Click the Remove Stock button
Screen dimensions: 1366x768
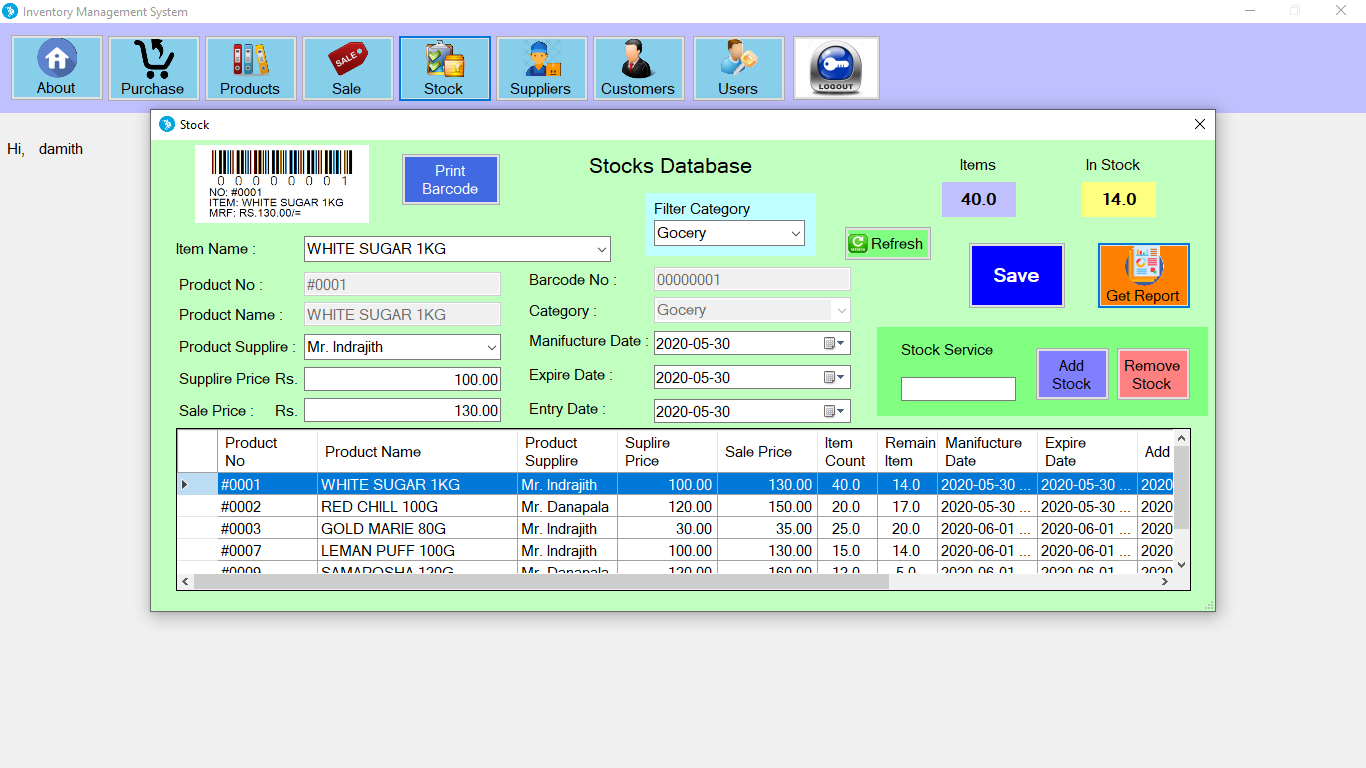(1152, 373)
